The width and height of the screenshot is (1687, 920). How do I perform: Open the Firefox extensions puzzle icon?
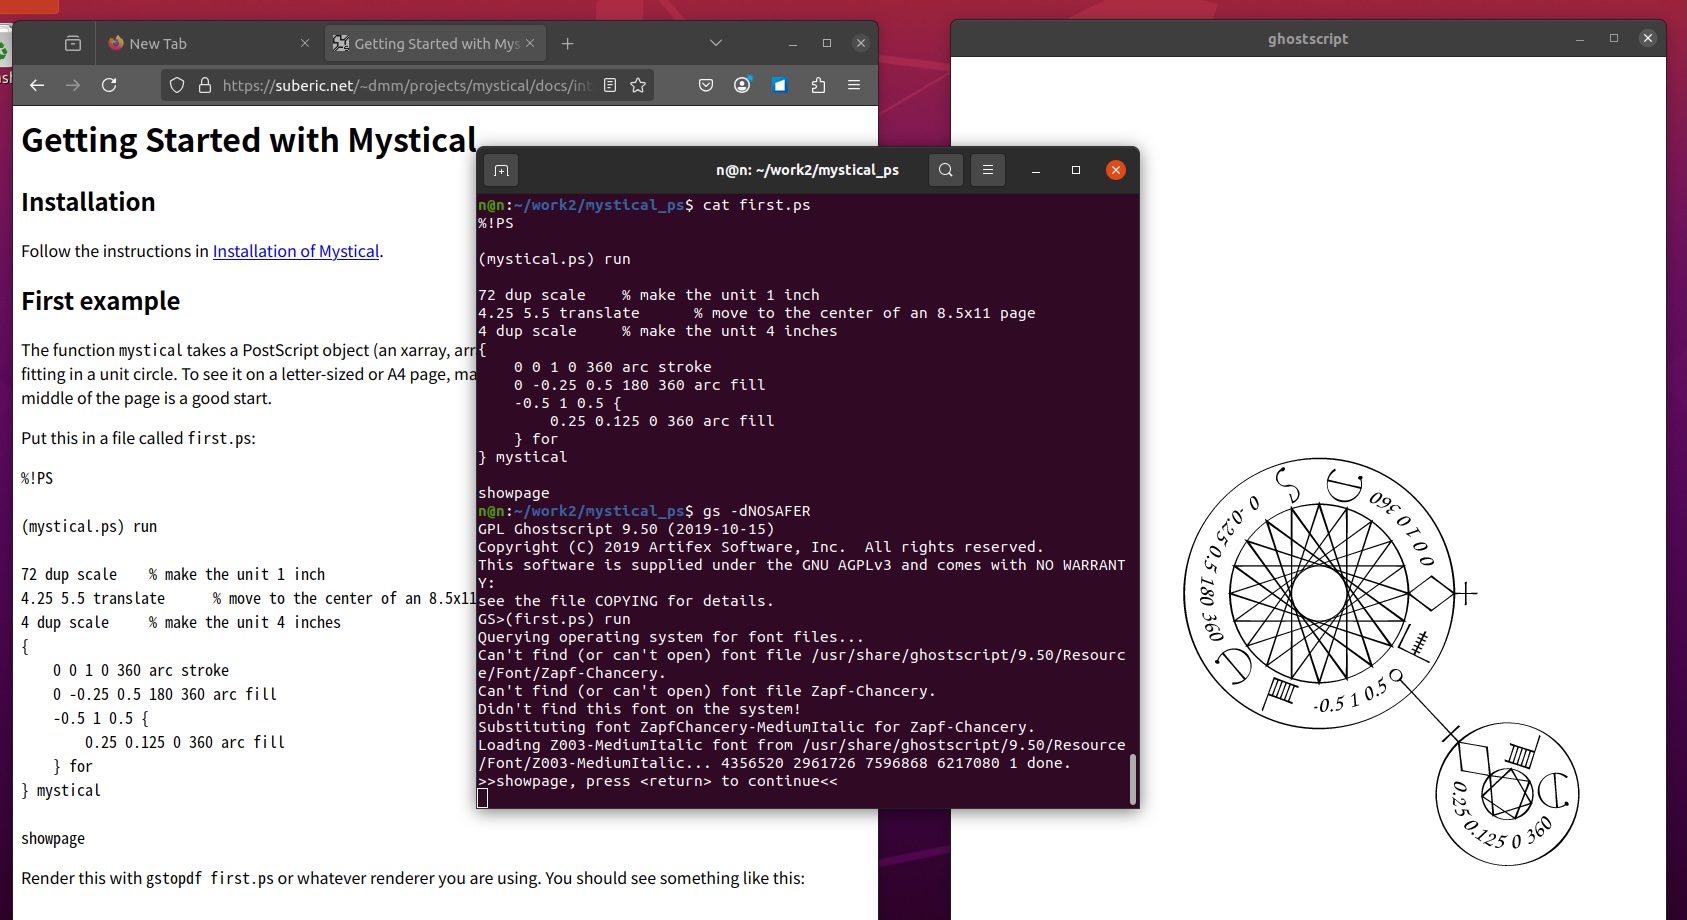coord(818,86)
